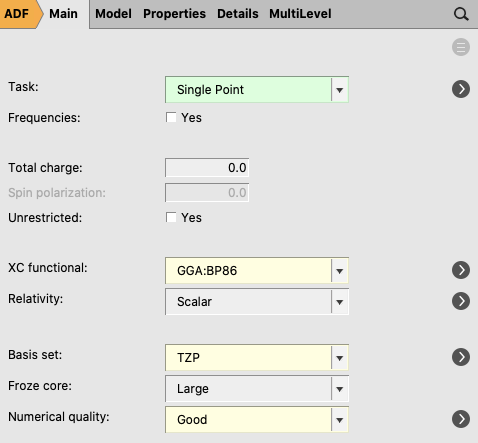Expand the Task Single Point dropdown

pyautogui.click(x=257, y=89)
